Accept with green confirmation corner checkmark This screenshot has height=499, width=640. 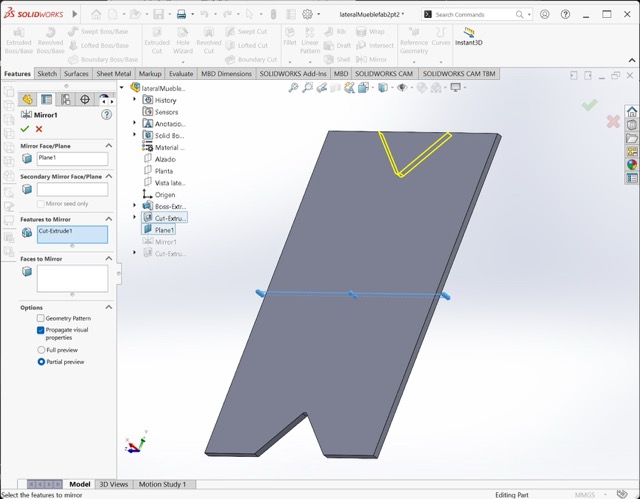coord(589,105)
